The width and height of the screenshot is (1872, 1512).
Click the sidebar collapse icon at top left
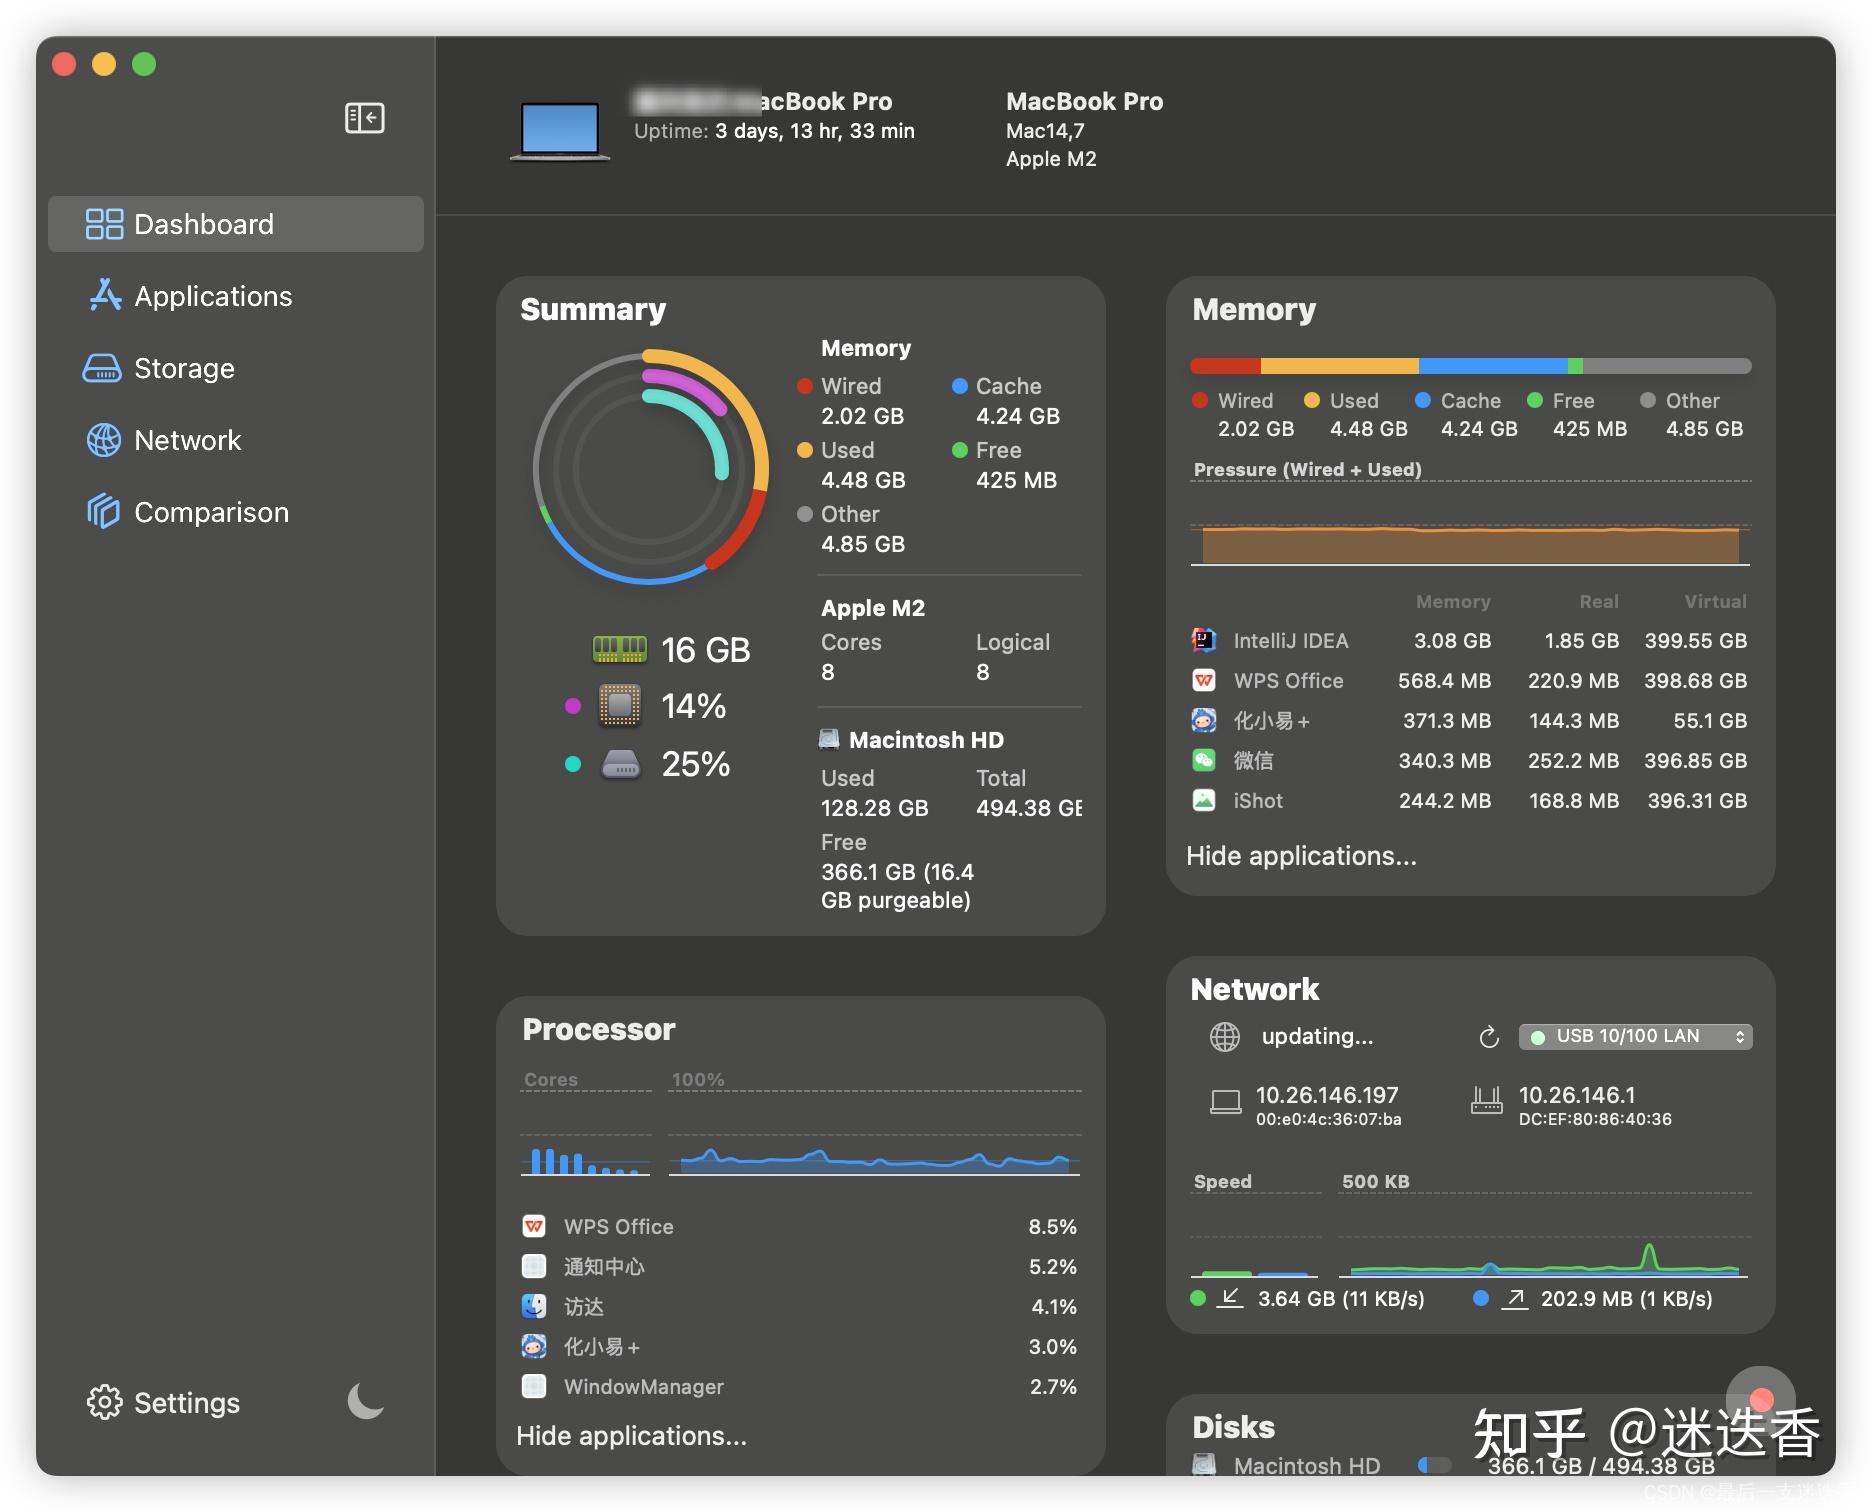(x=364, y=117)
